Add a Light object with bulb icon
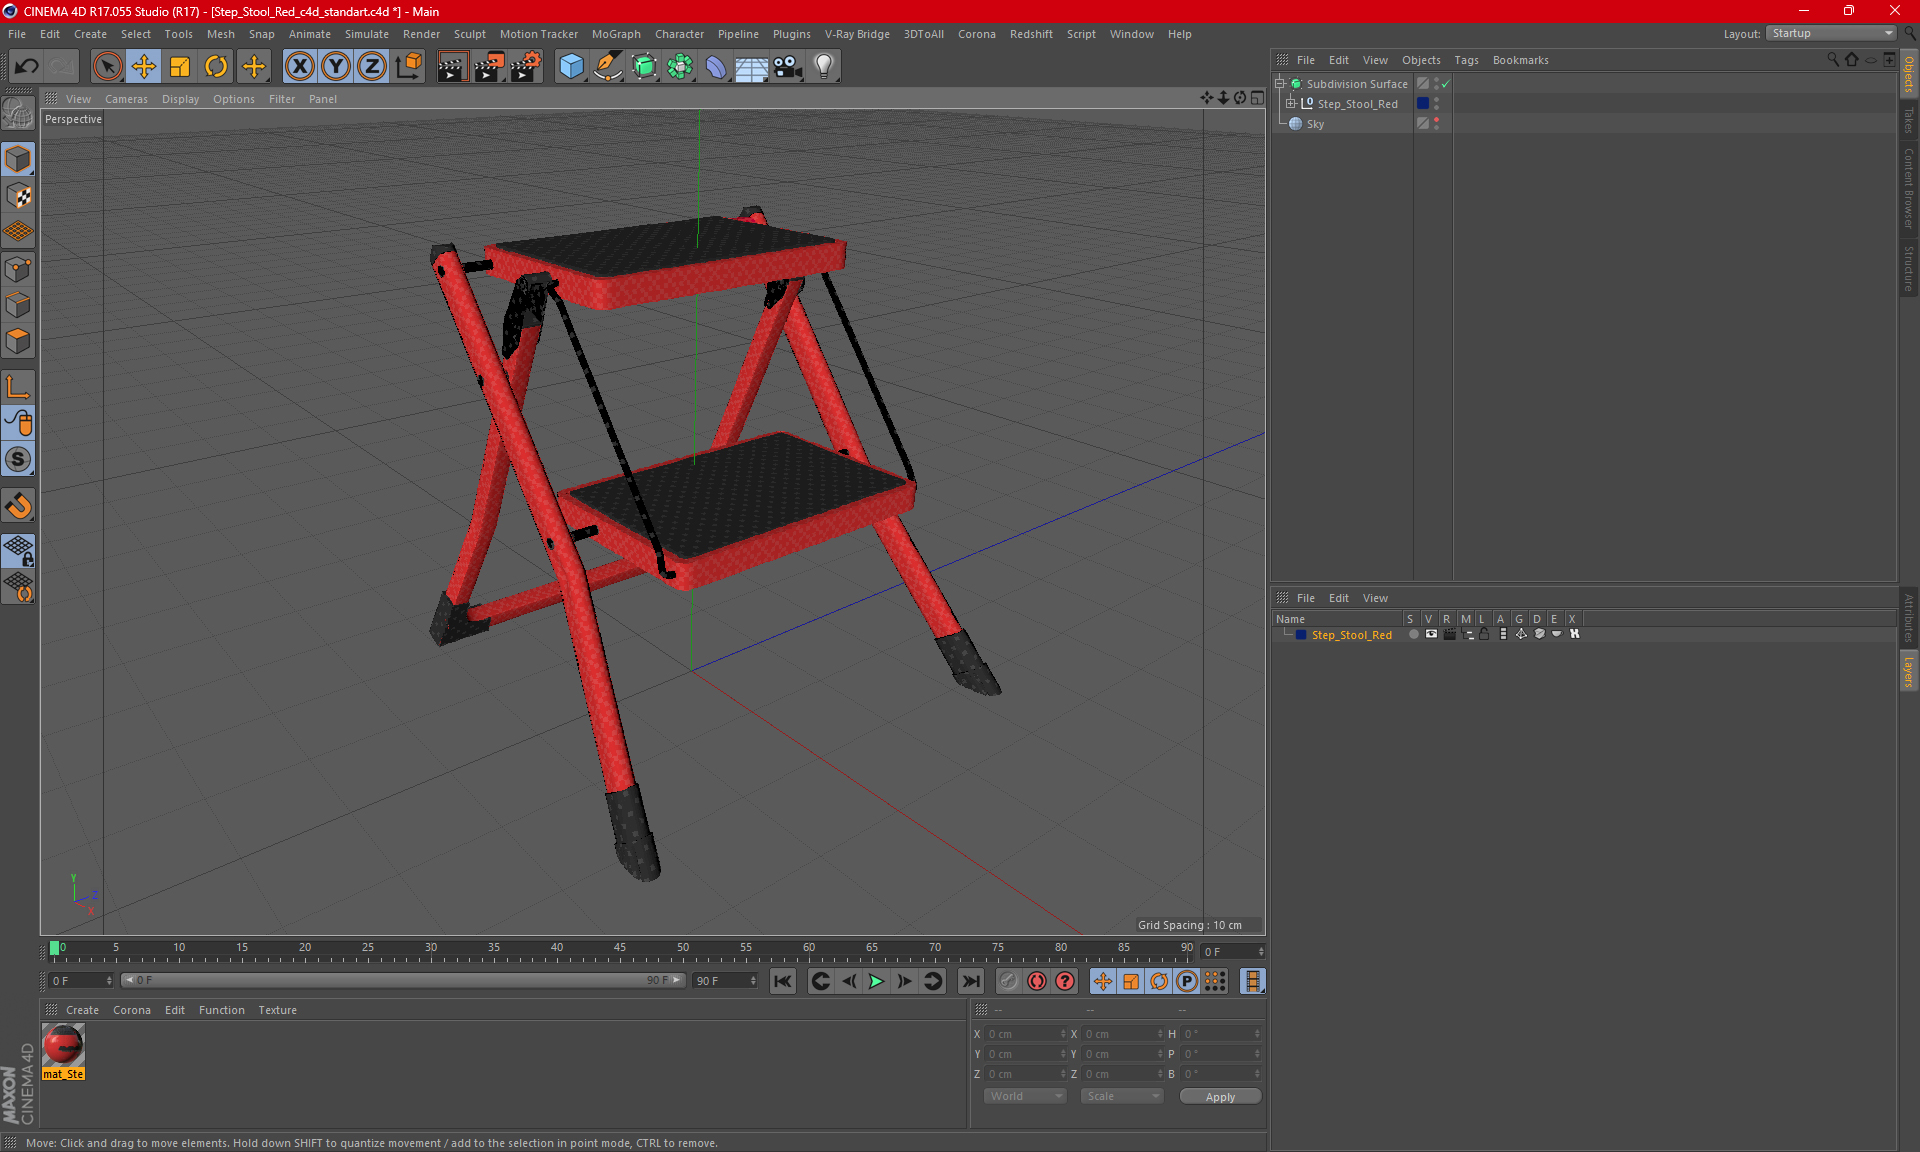The height and width of the screenshot is (1152, 1920). click(823, 66)
